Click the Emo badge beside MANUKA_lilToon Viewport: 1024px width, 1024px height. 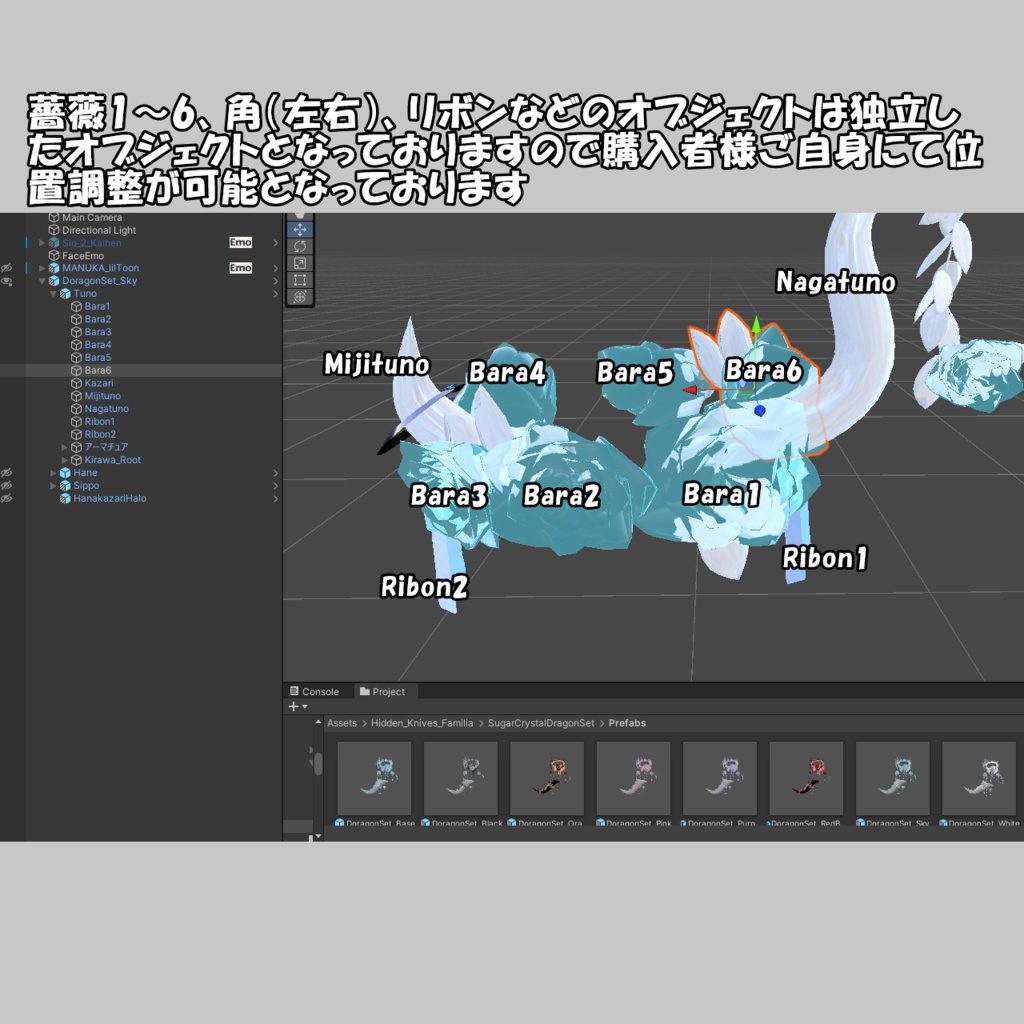240,268
